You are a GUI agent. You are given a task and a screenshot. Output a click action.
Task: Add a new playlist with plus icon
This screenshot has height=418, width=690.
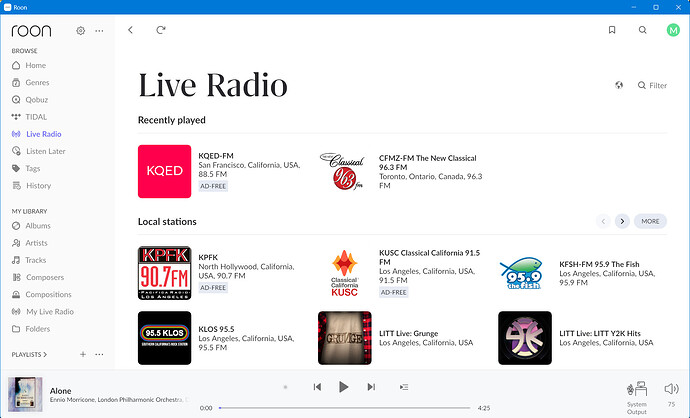pos(83,354)
